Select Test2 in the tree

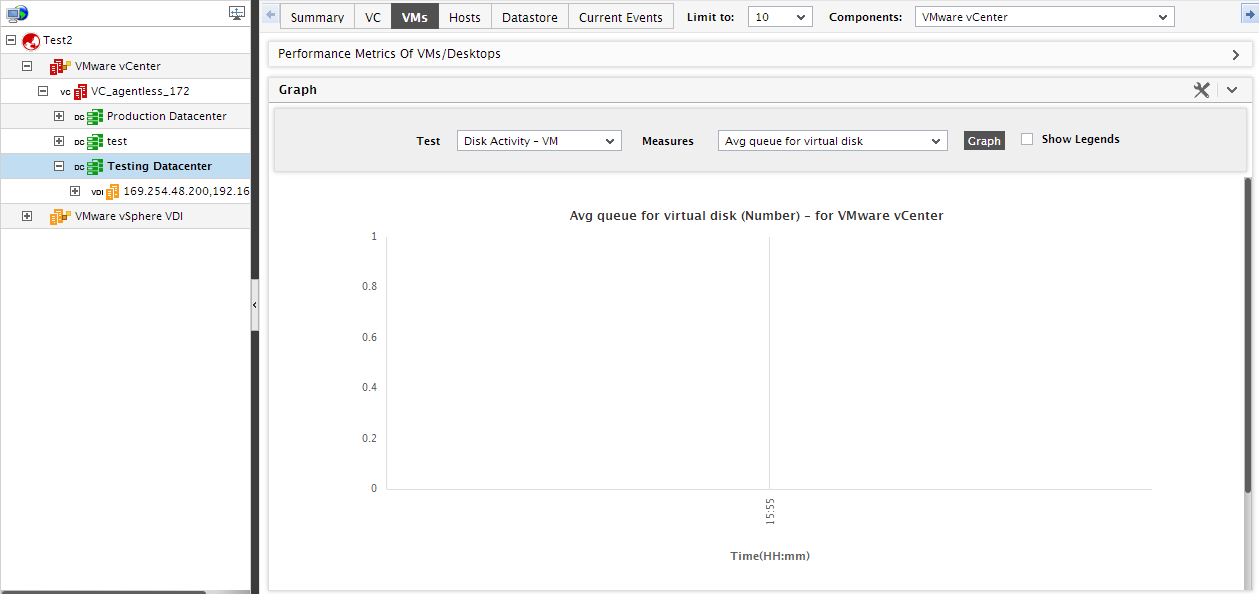[x=58, y=41]
